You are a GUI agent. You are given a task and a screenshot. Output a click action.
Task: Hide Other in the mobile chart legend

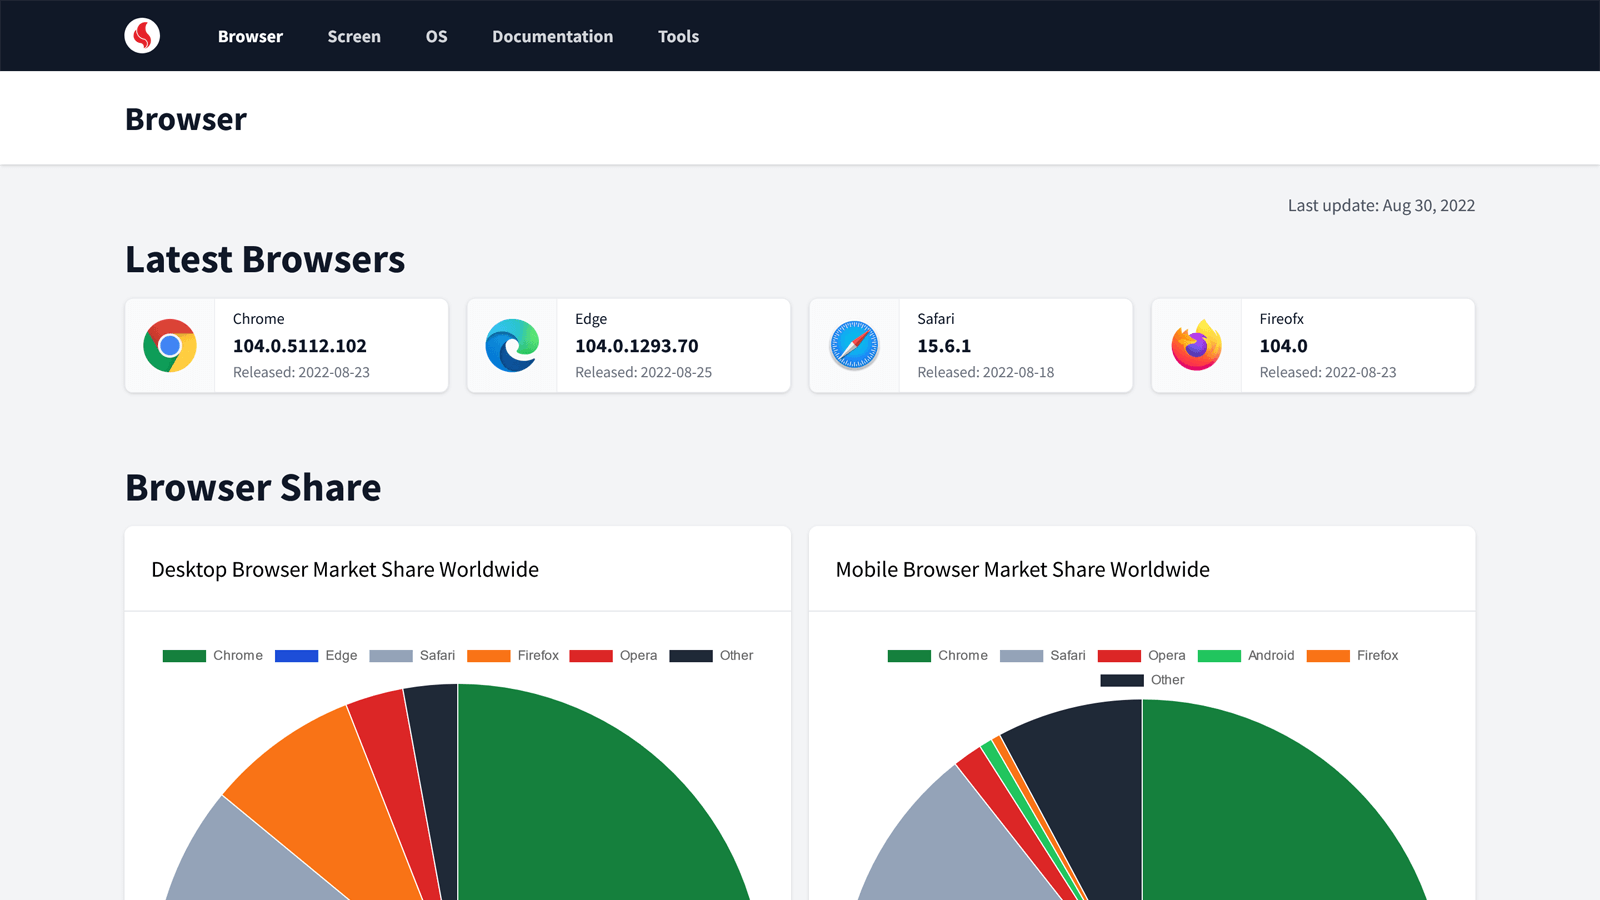click(1142, 680)
